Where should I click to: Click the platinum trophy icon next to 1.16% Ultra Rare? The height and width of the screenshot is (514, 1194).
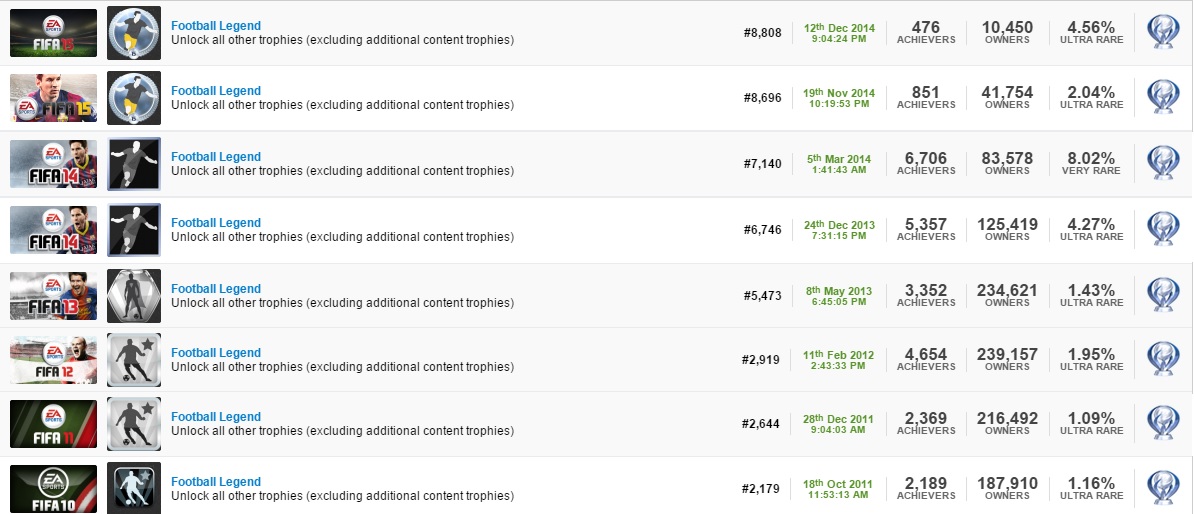click(x=1163, y=489)
